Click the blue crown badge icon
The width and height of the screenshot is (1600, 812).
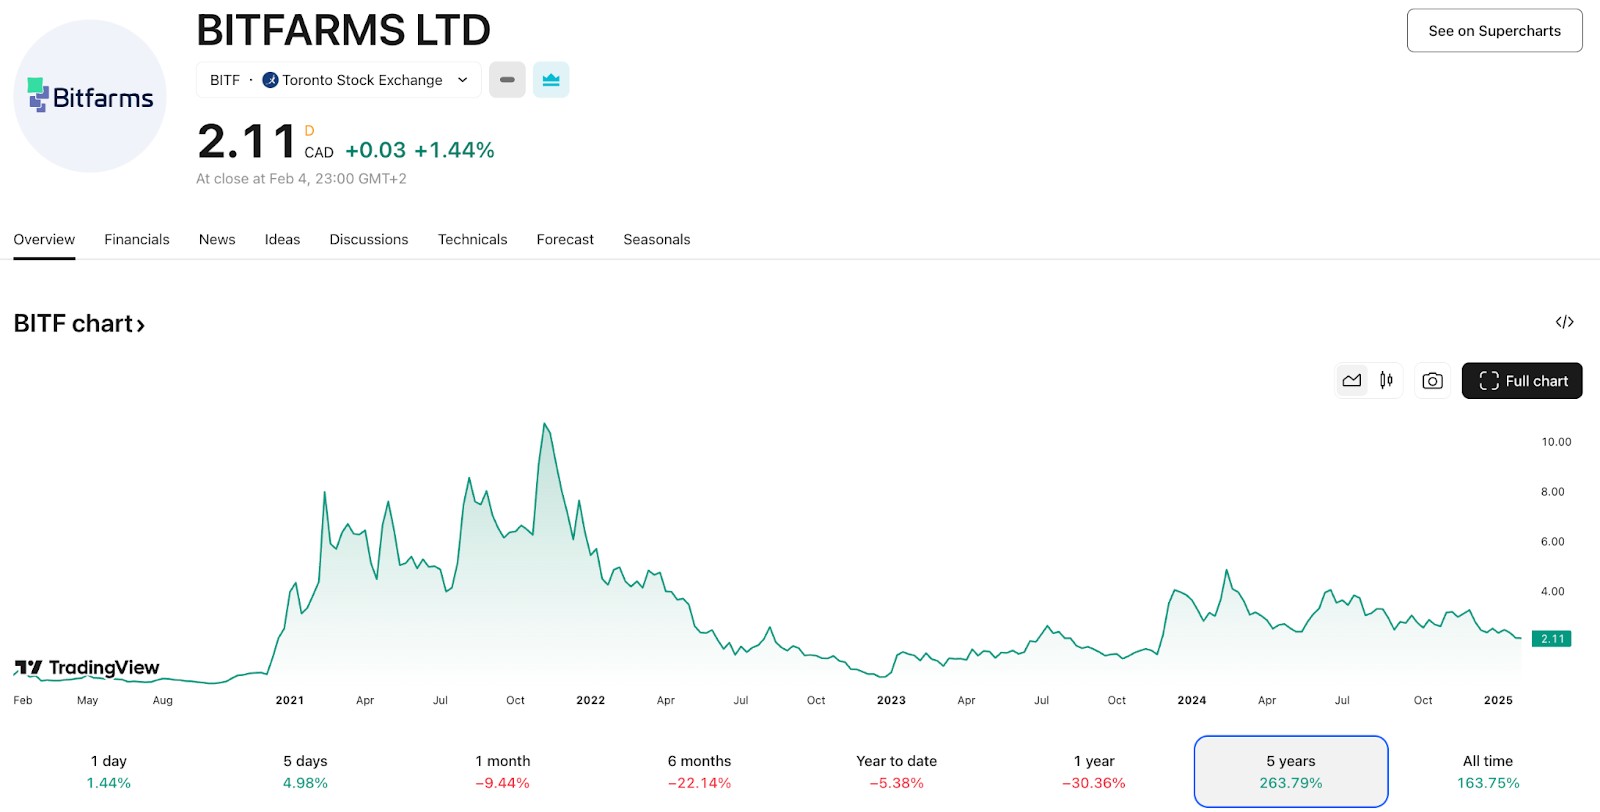click(551, 80)
